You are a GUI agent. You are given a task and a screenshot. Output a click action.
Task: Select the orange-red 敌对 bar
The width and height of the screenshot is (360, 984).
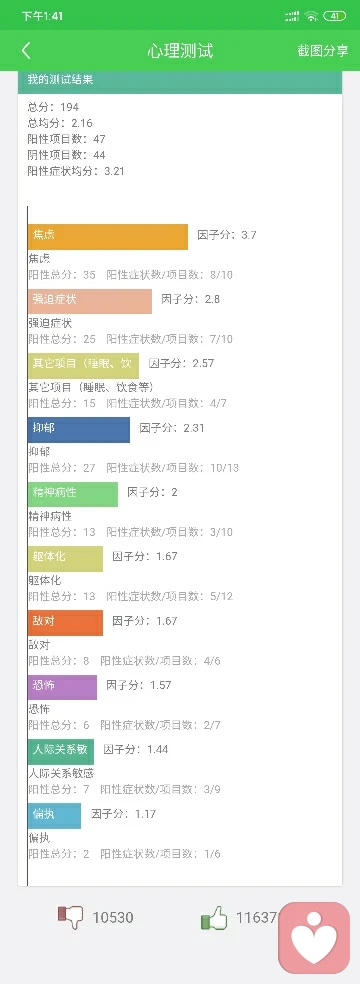(65, 623)
